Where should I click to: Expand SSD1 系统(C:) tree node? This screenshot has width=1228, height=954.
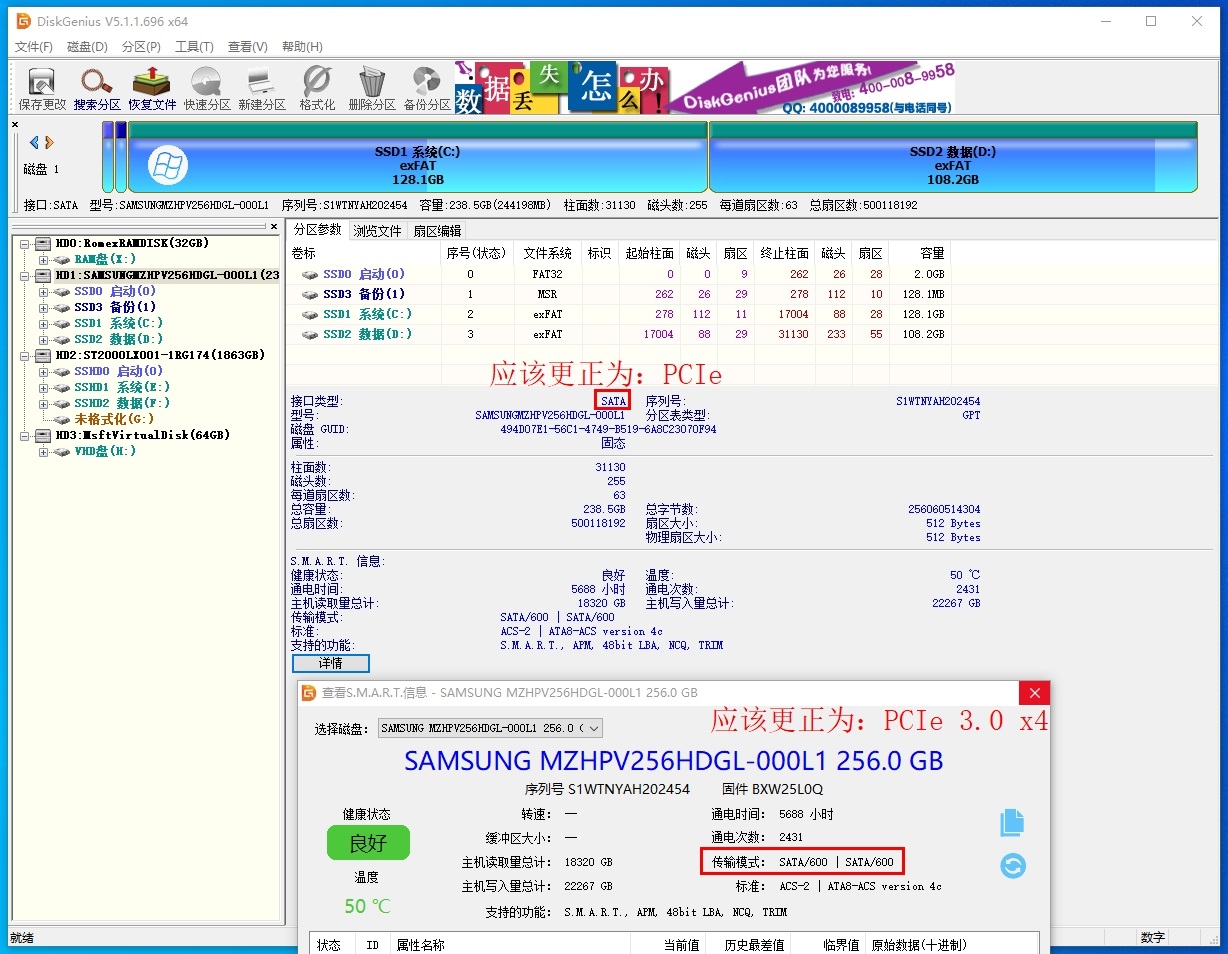pyautogui.click(x=44, y=323)
